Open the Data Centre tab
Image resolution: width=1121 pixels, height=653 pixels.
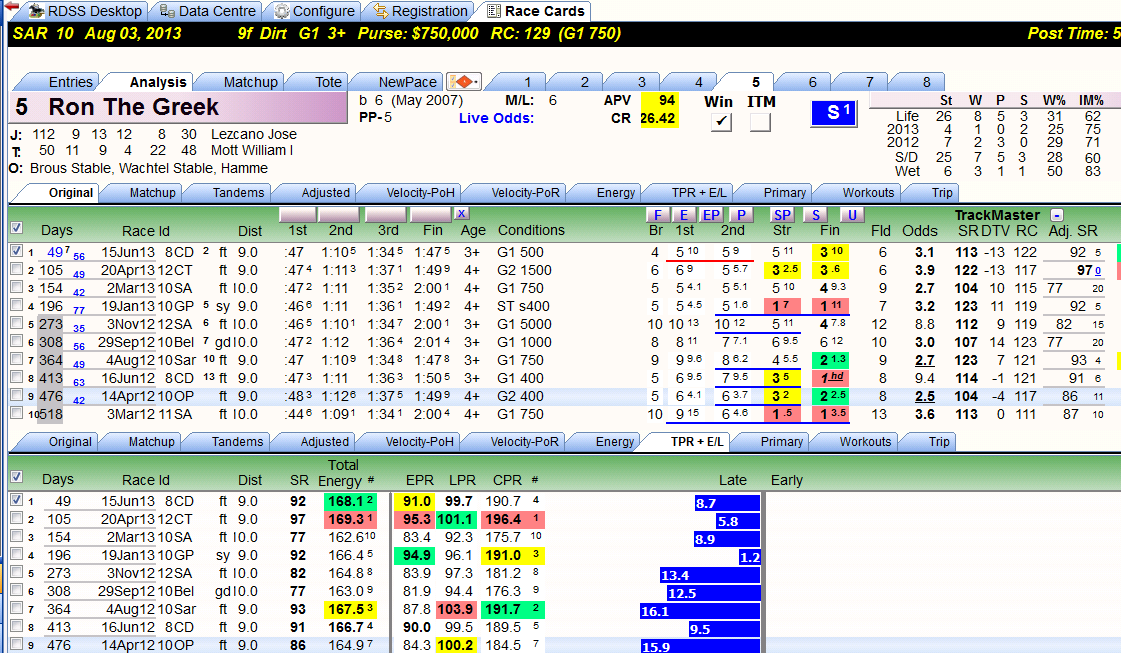coord(208,11)
